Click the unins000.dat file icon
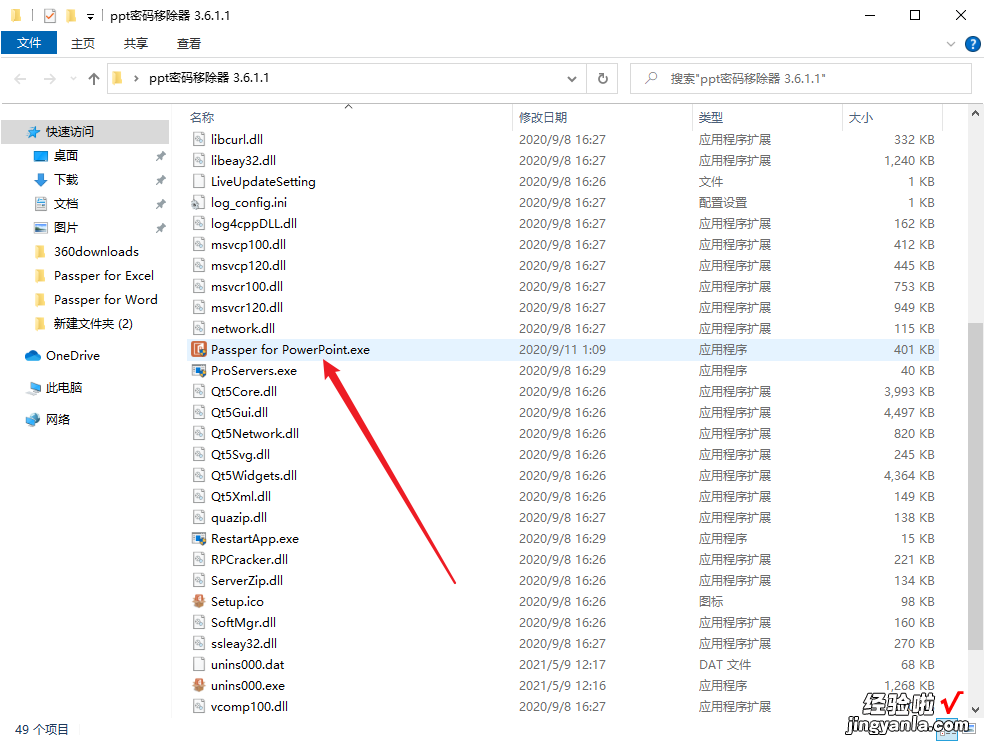Viewport: 985px width, 742px height. coord(199,664)
